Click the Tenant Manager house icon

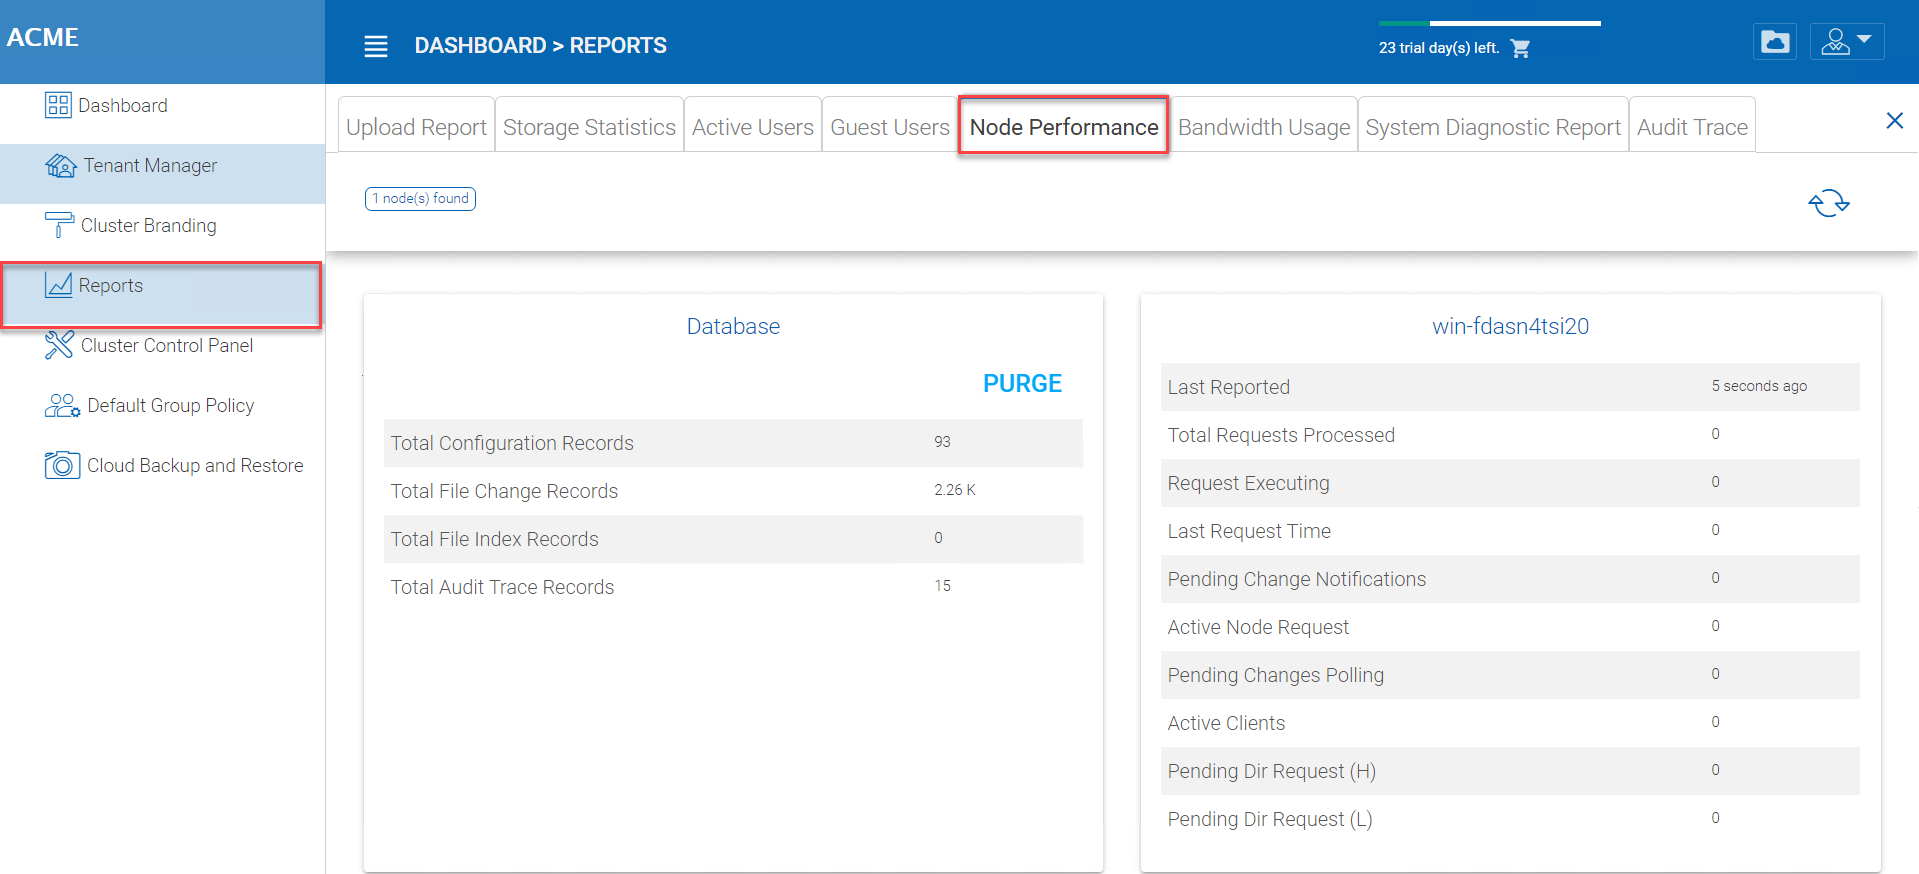[x=61, y=165]
